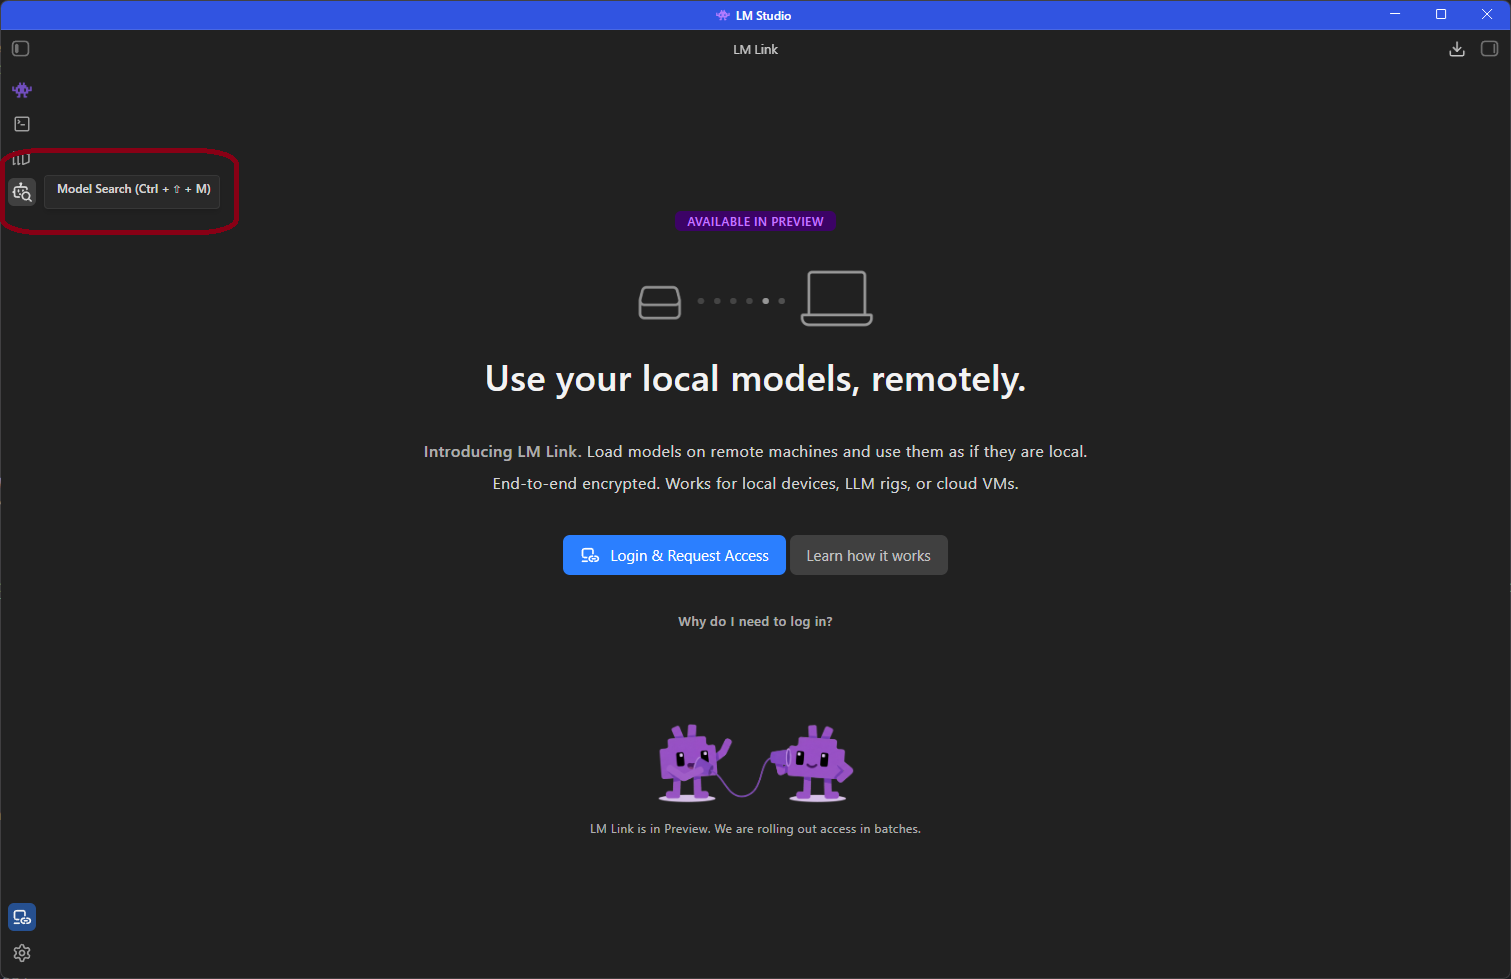The image size is (1511, 979).
Task: Toggle the right sidebar panel icon
Action: click(x=1489, y=49)
